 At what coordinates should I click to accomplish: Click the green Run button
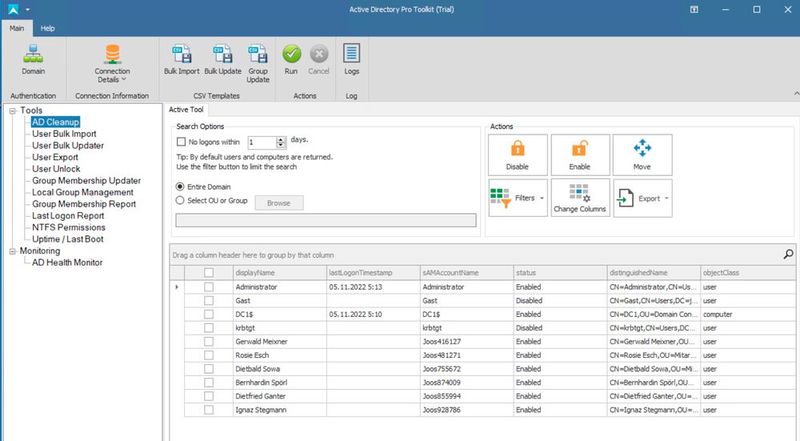tap(291, 60)
